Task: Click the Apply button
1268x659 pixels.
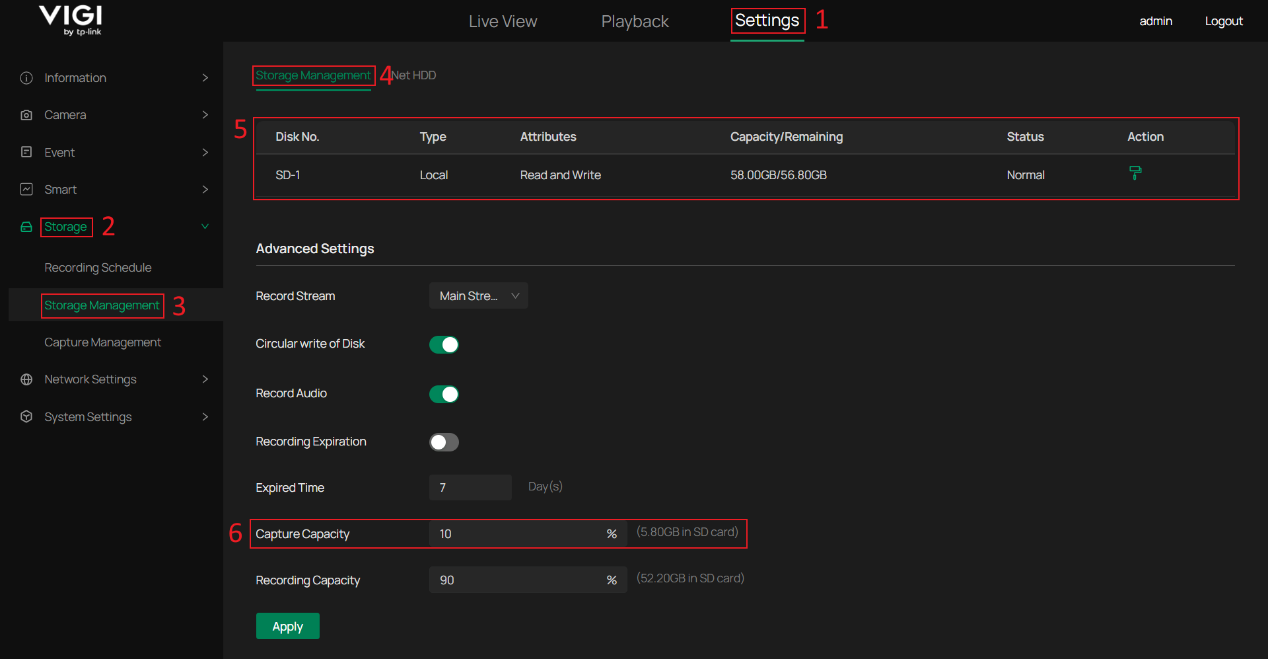Action: [287, 625]
